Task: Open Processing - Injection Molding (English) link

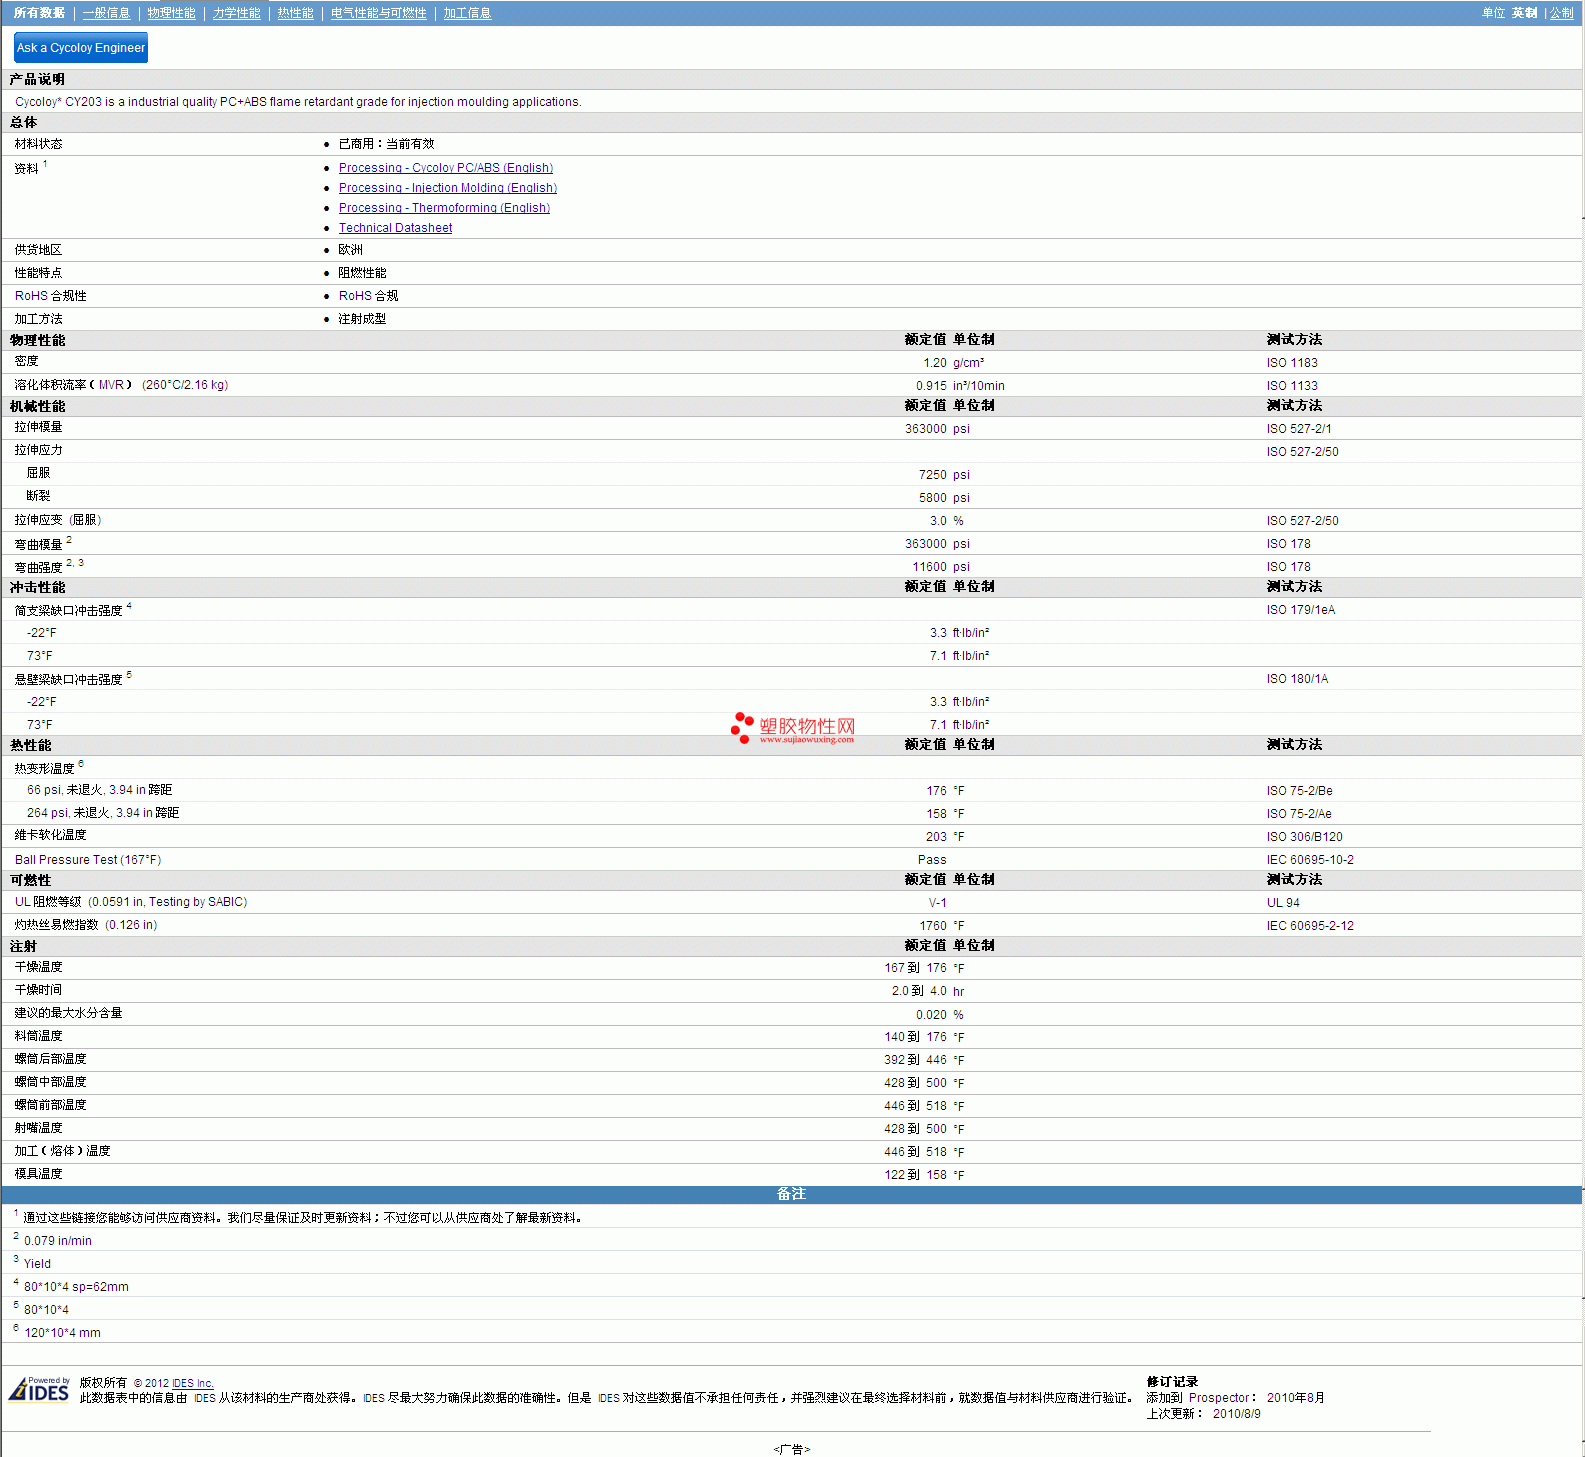Action: click(448, 188)
